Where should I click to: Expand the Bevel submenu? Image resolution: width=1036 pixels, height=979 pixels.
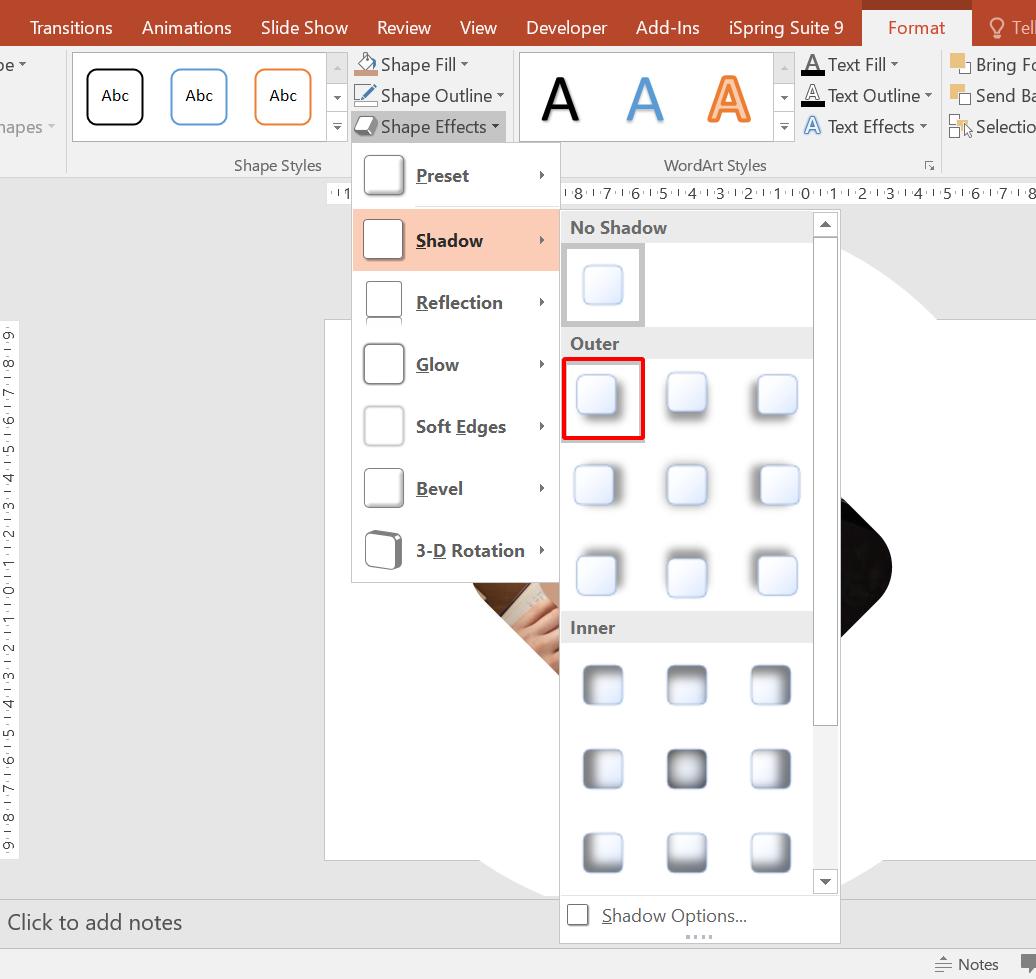(440, 488)
